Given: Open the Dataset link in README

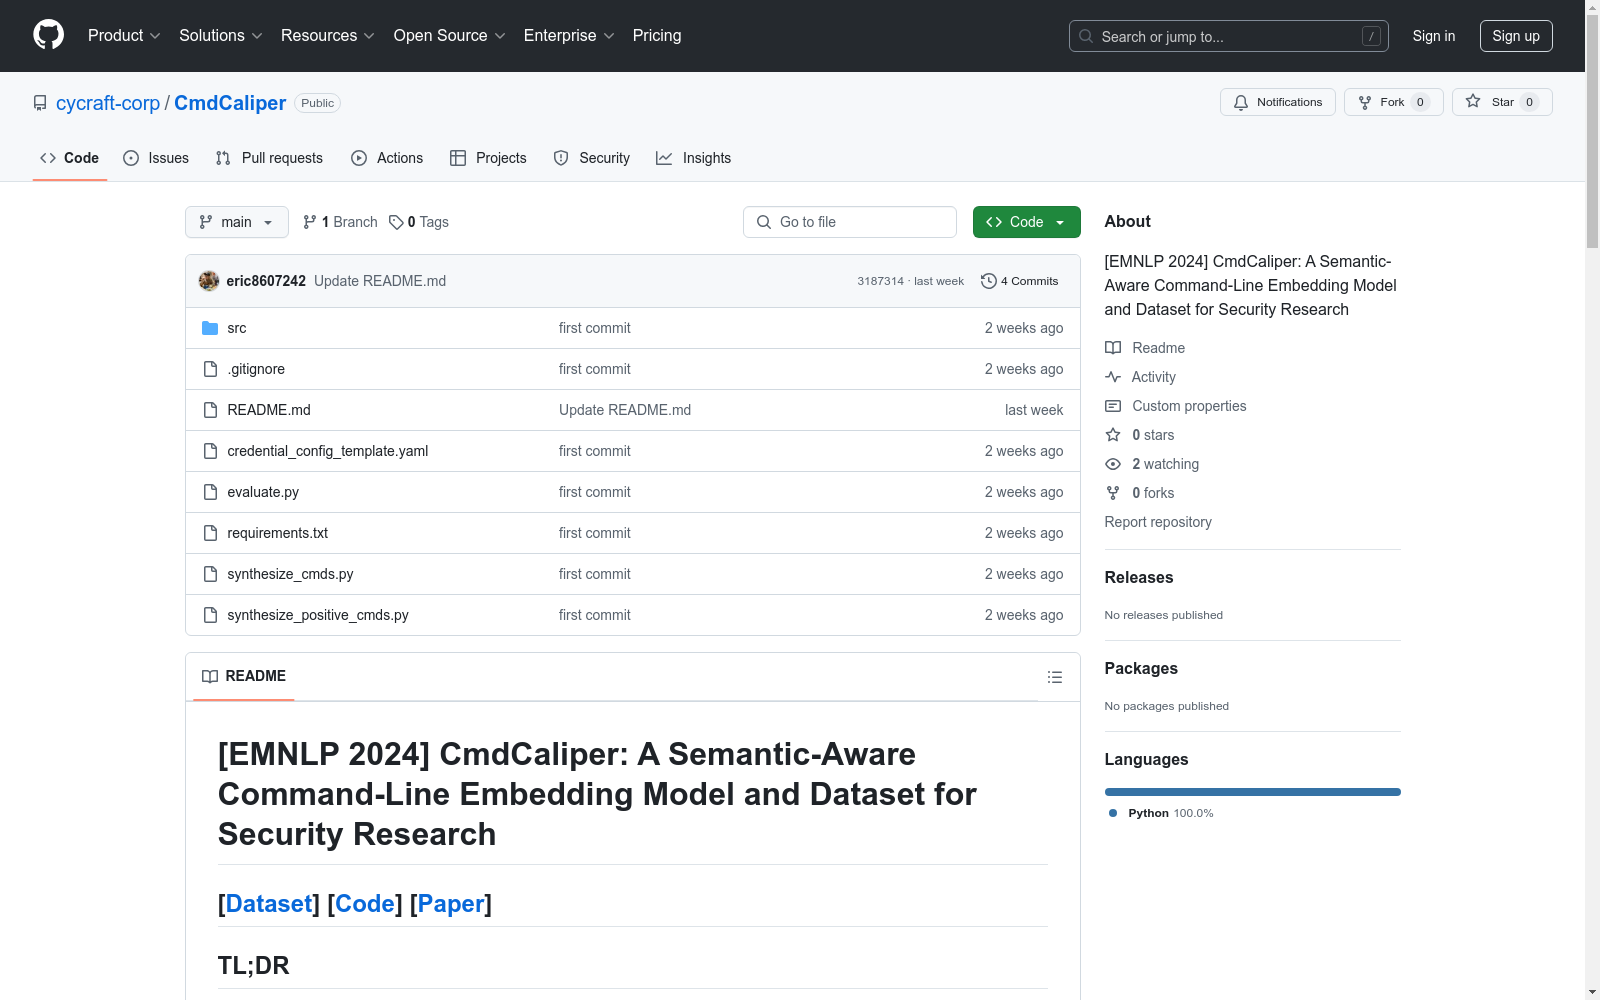Looking at the screenshot, I should coord(269,904).
